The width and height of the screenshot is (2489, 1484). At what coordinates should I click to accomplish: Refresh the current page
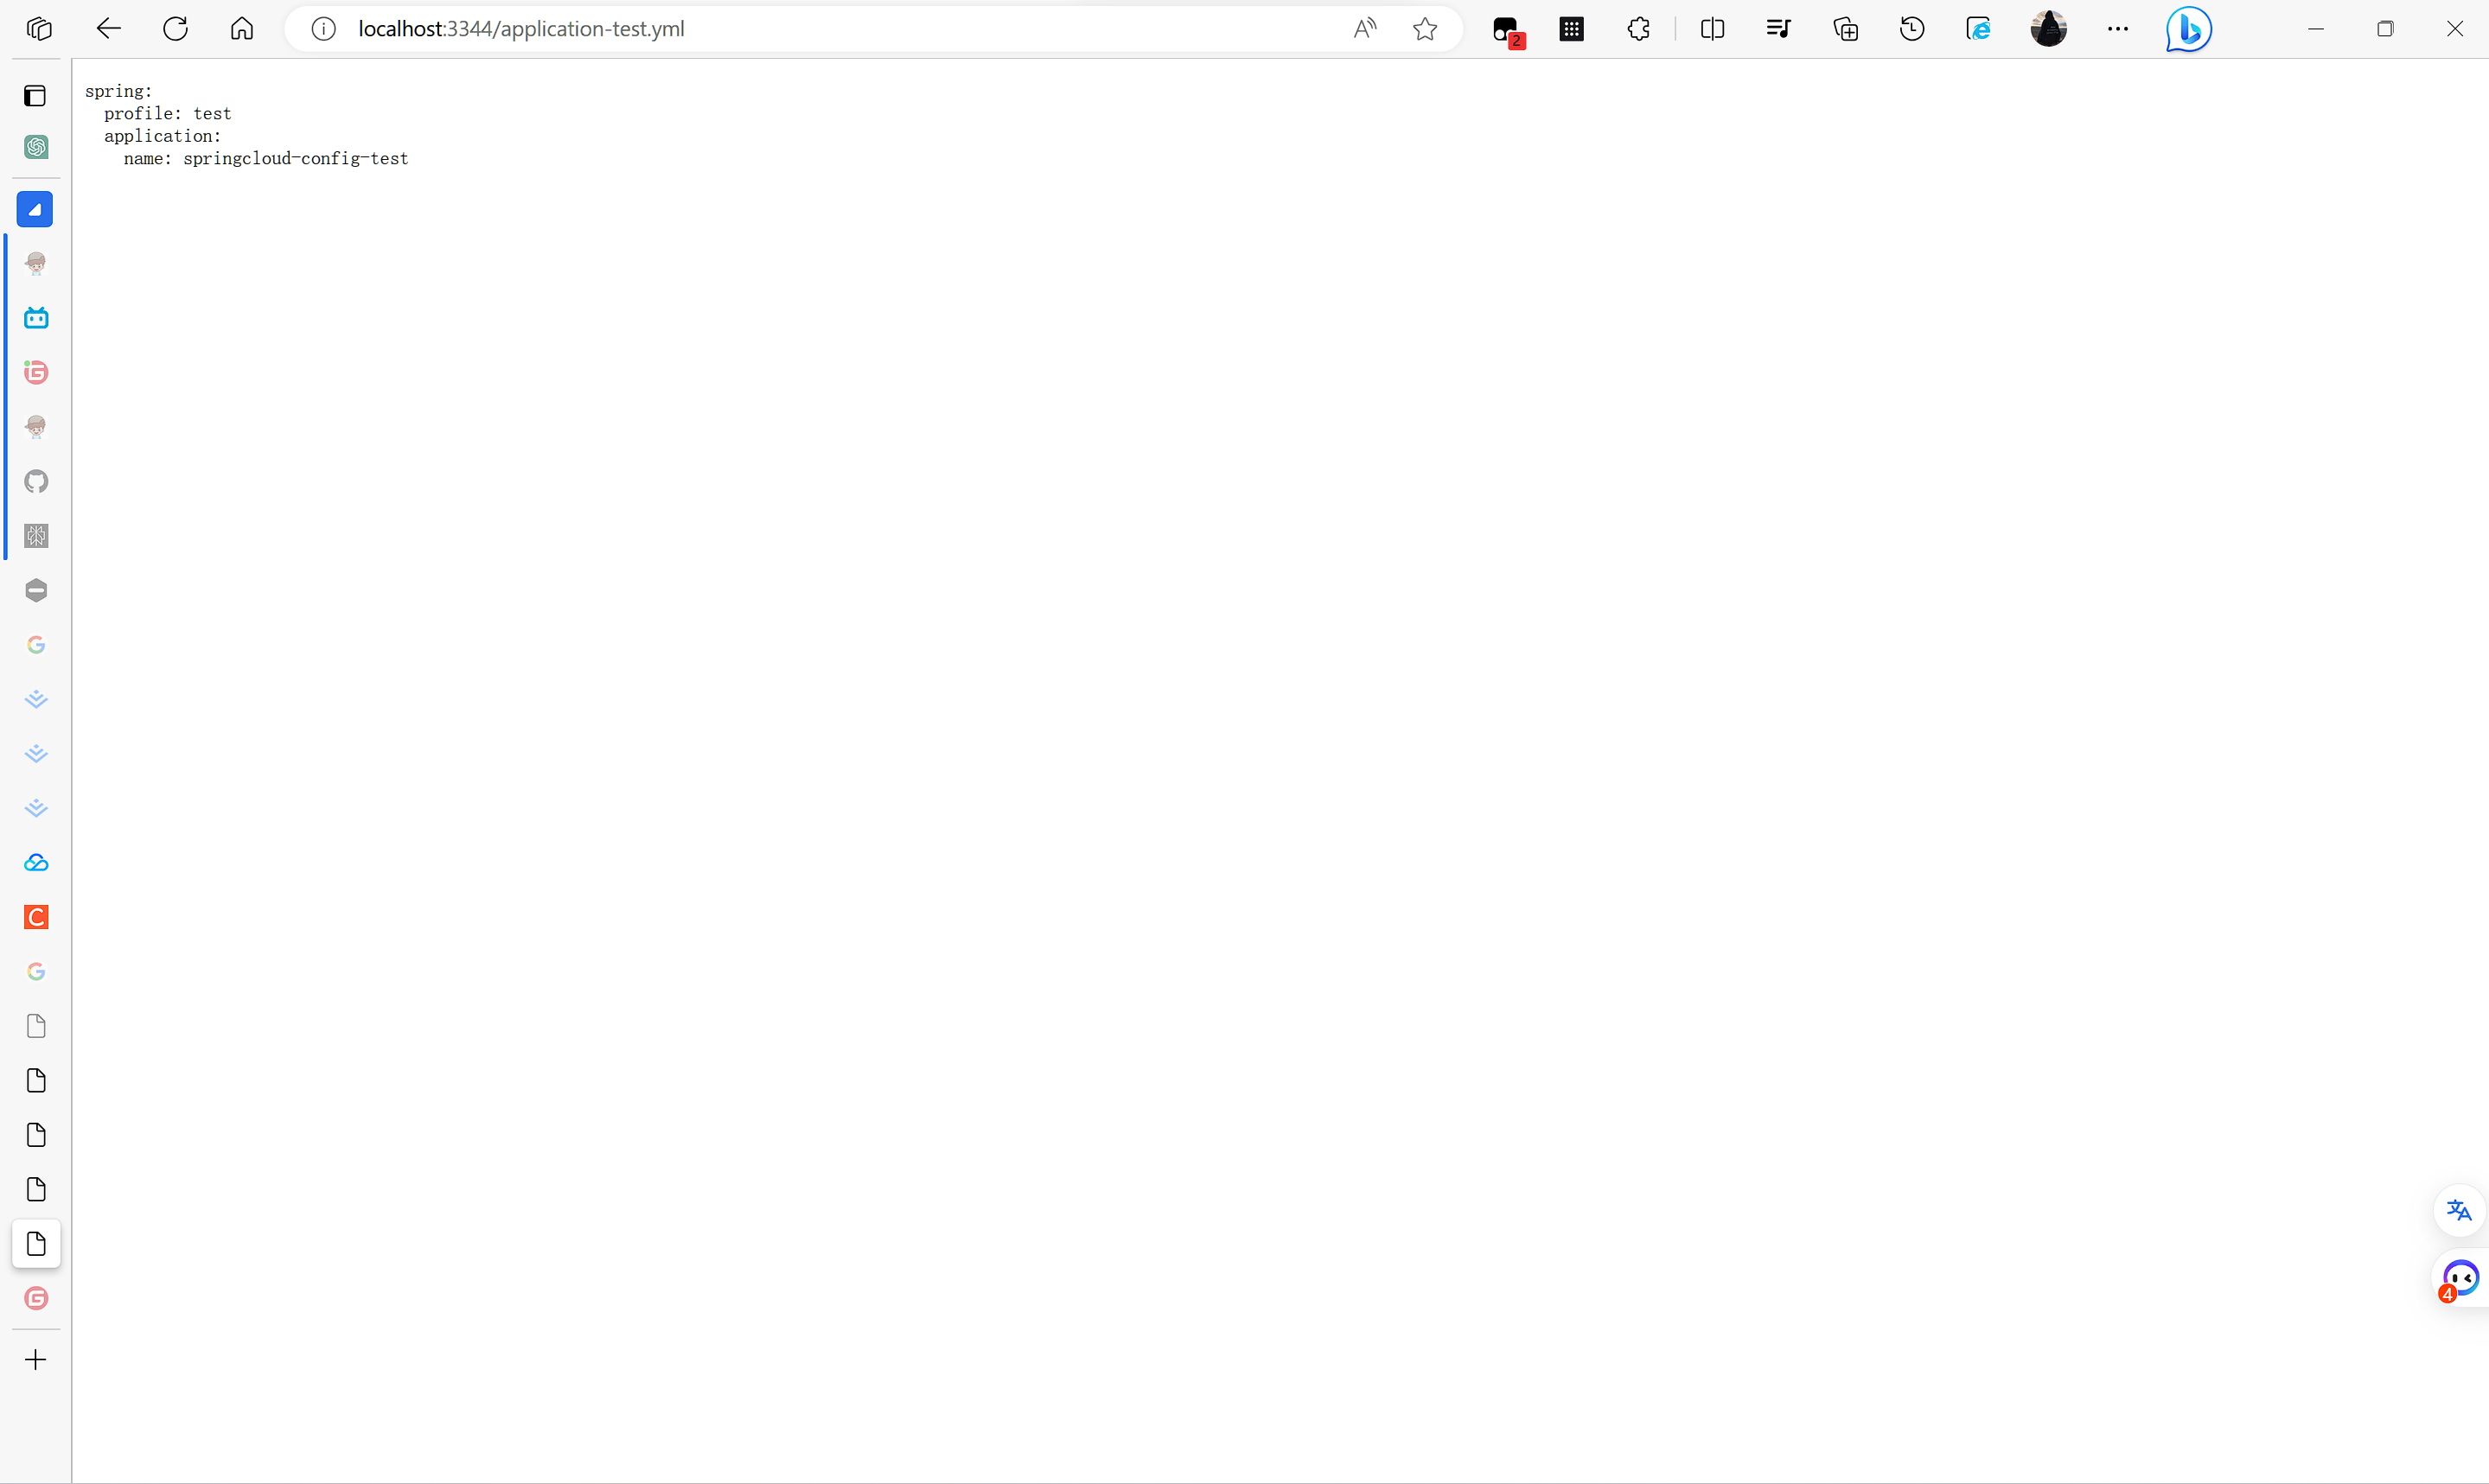pyautogui.click(x=175, y=29)
